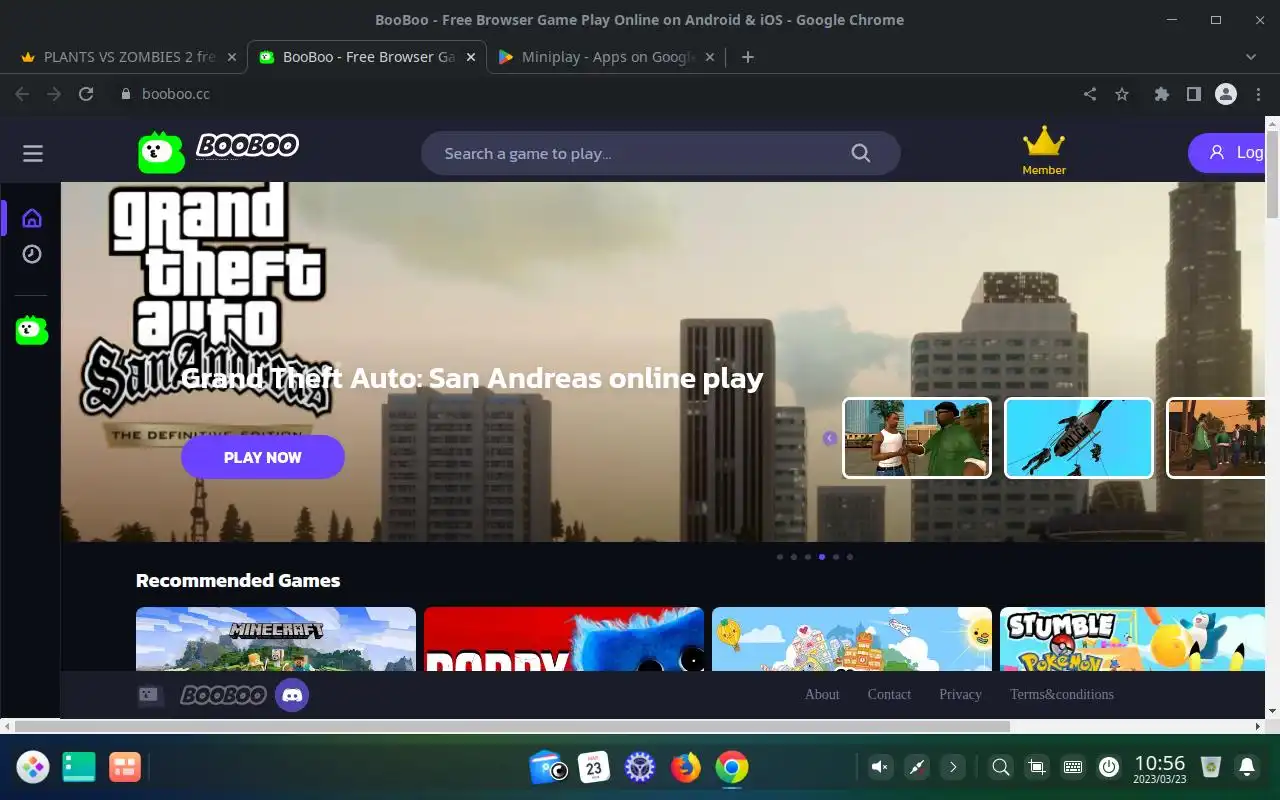The height and width of the screenshot is (800, 1280).
Task: Open the on-screen keyboard tray icon
Action: pos(1073,767)
